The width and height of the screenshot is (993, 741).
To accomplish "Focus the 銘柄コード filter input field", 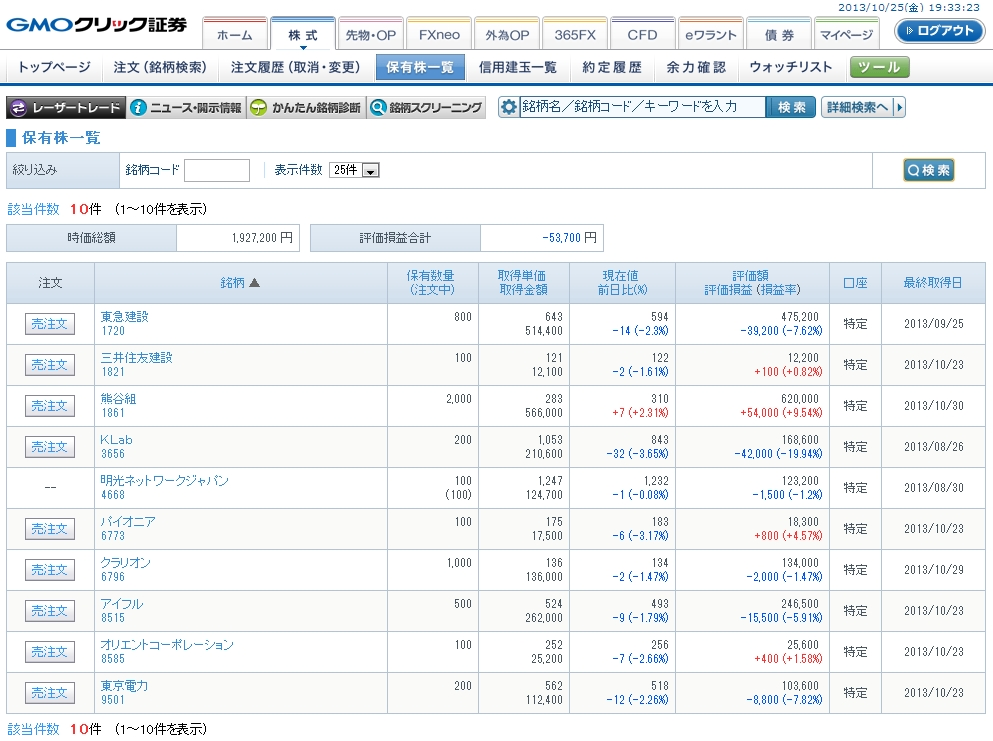I will tap(217, 170).
